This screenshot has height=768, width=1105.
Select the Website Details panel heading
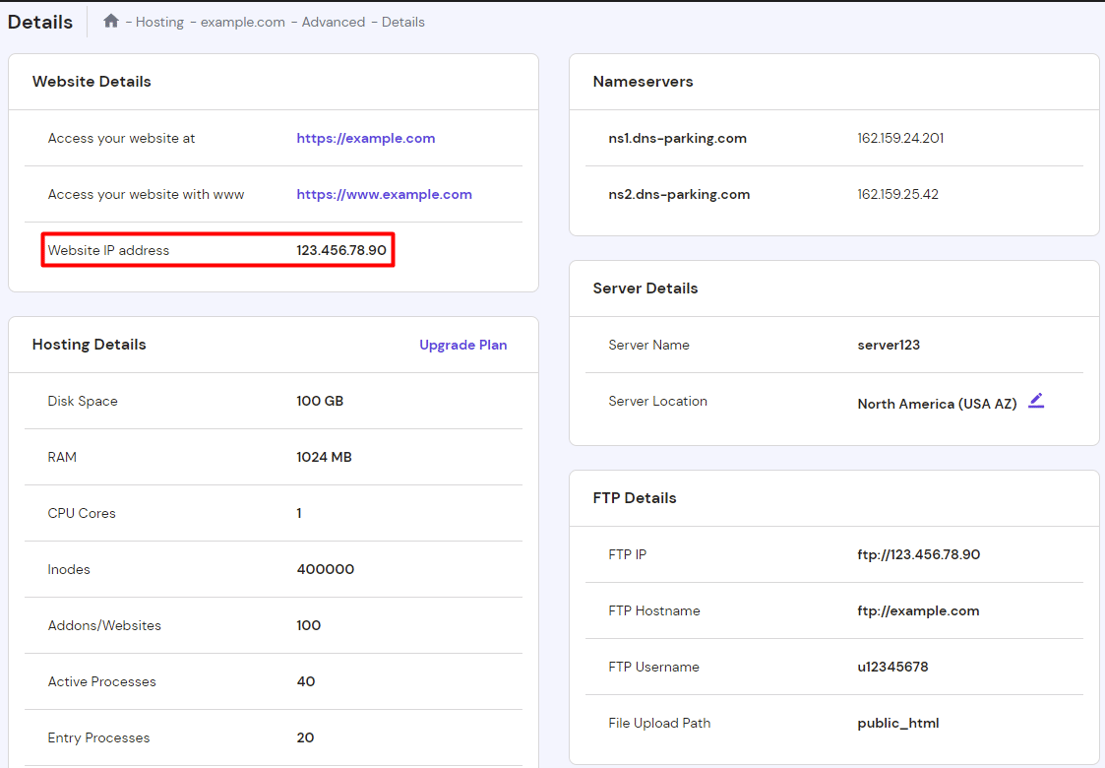(x=91, y=81)
